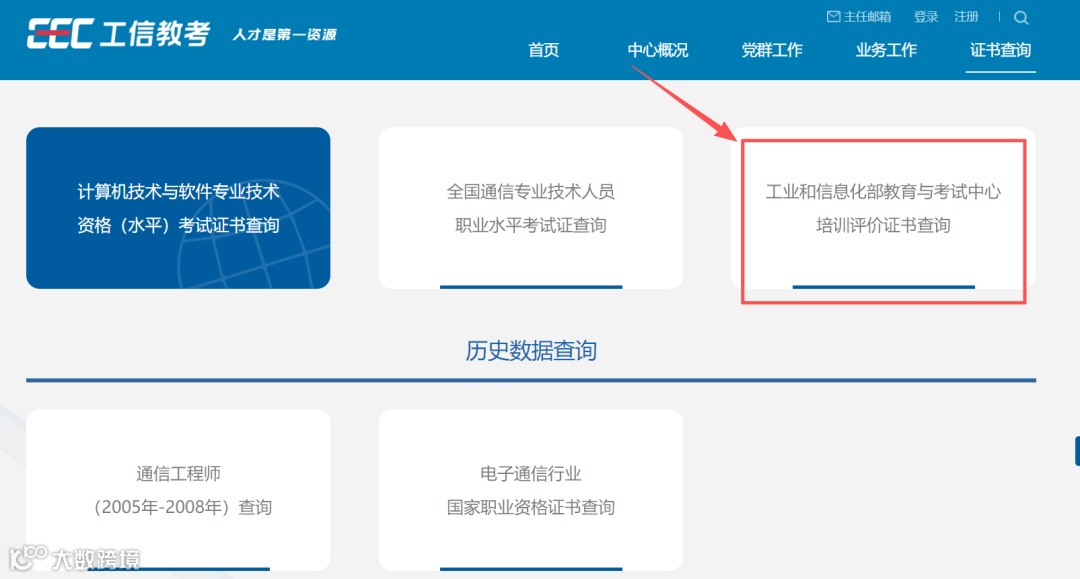The width and height of the screenshot is (1080, 579).
Task: Open 通信工程师（2005年-2008年）查询 card
Action: [x=178, y=490]
